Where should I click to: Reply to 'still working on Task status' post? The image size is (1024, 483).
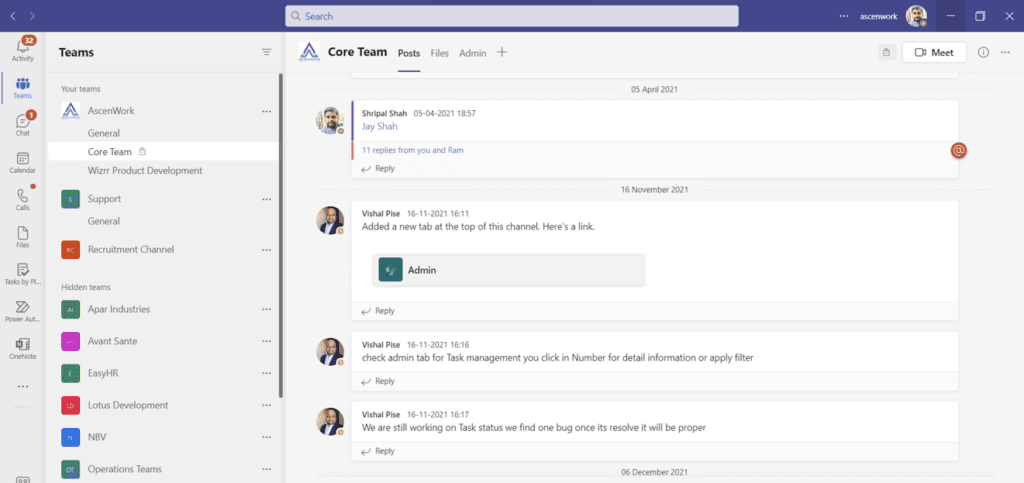tap(378, 451)
